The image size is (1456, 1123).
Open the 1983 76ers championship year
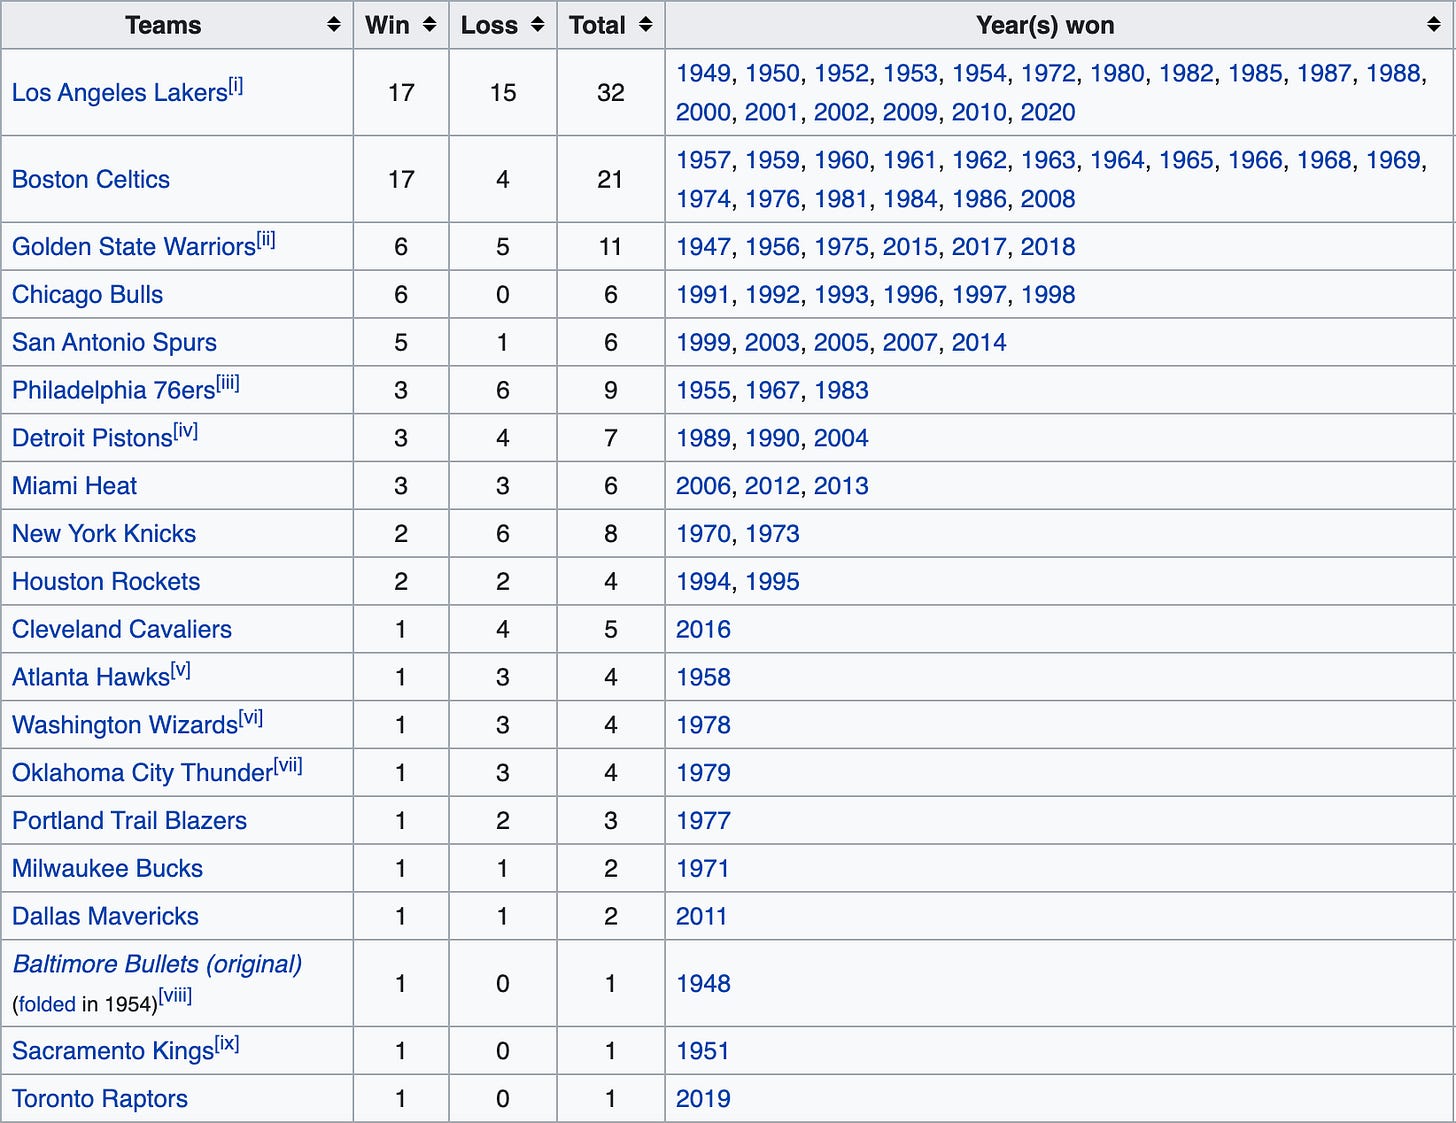pos(841,391)
